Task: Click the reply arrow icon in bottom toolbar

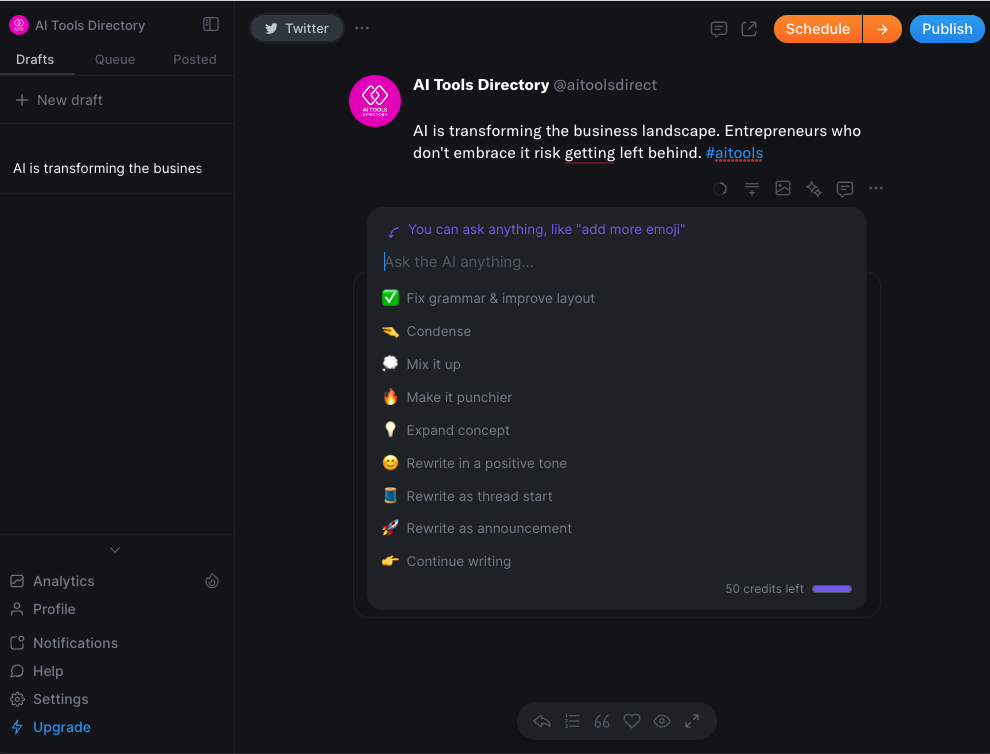Action: click(x=541, y=721)
